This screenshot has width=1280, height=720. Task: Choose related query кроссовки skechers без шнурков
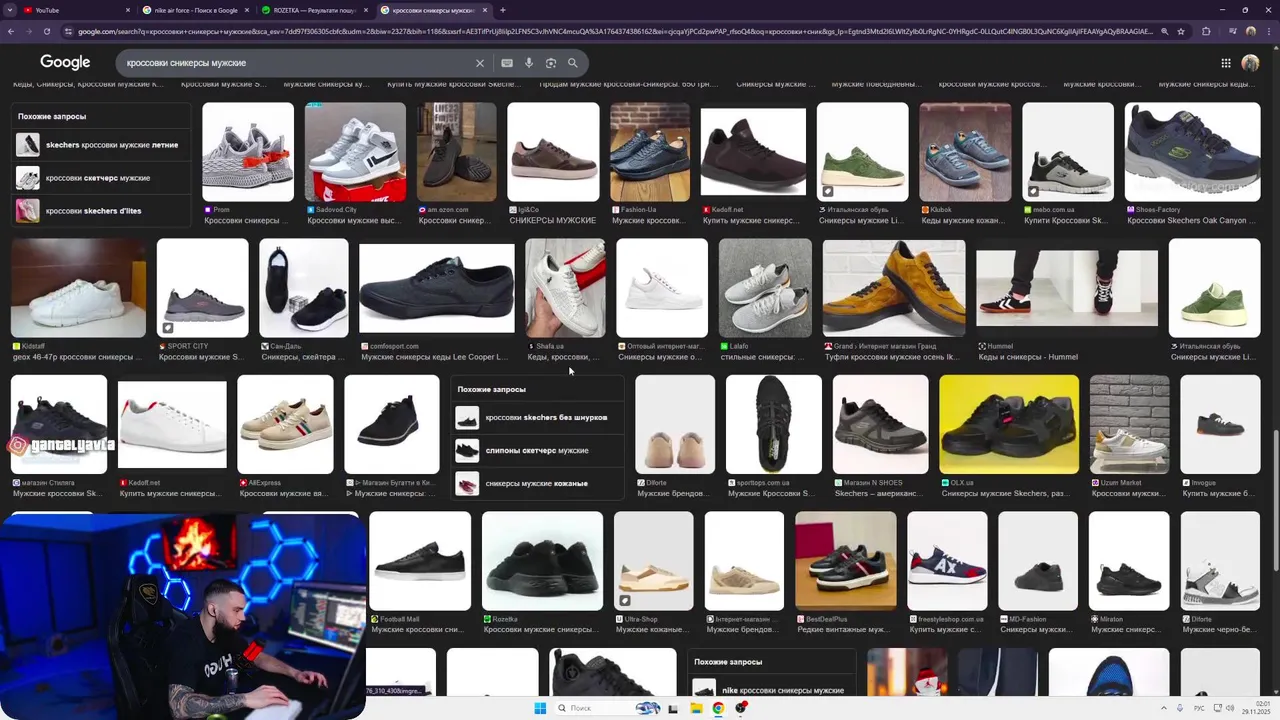tap(538, 417)
